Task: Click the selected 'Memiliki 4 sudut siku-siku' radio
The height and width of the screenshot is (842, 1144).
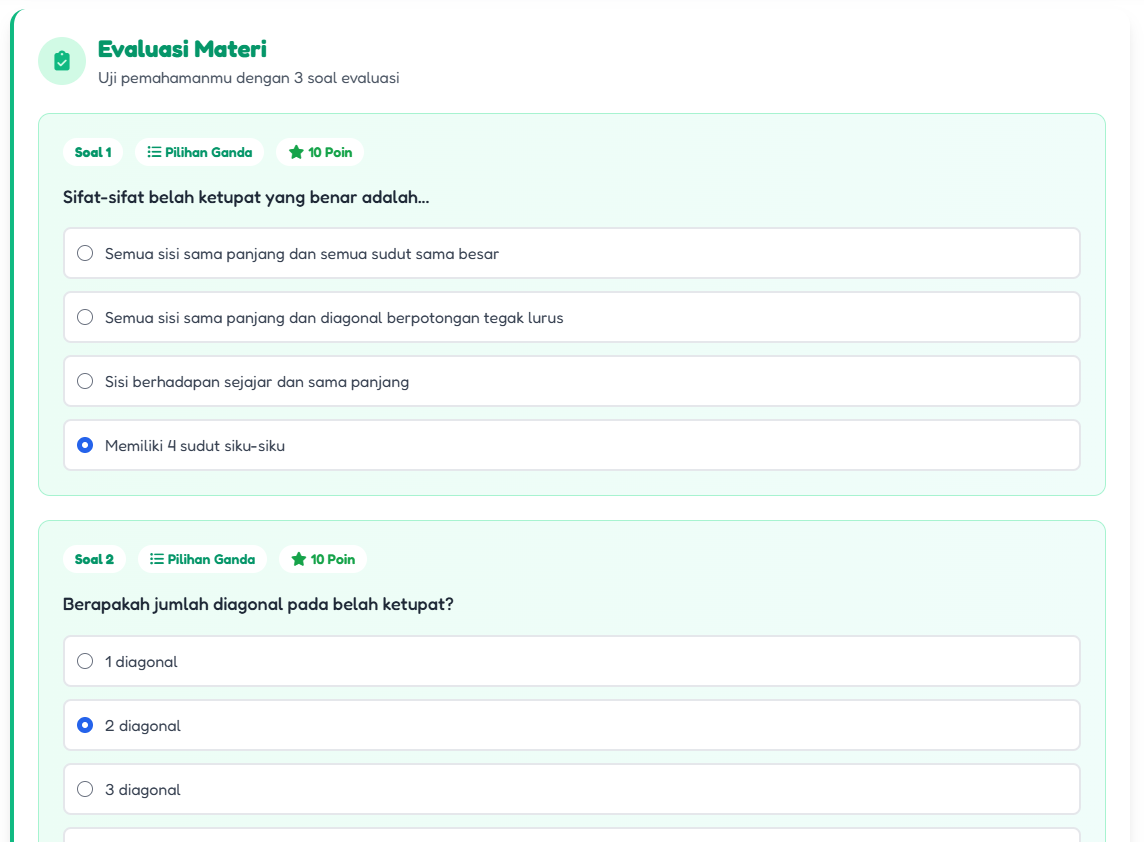Action: pyautogui.click(x=85, y=446)
